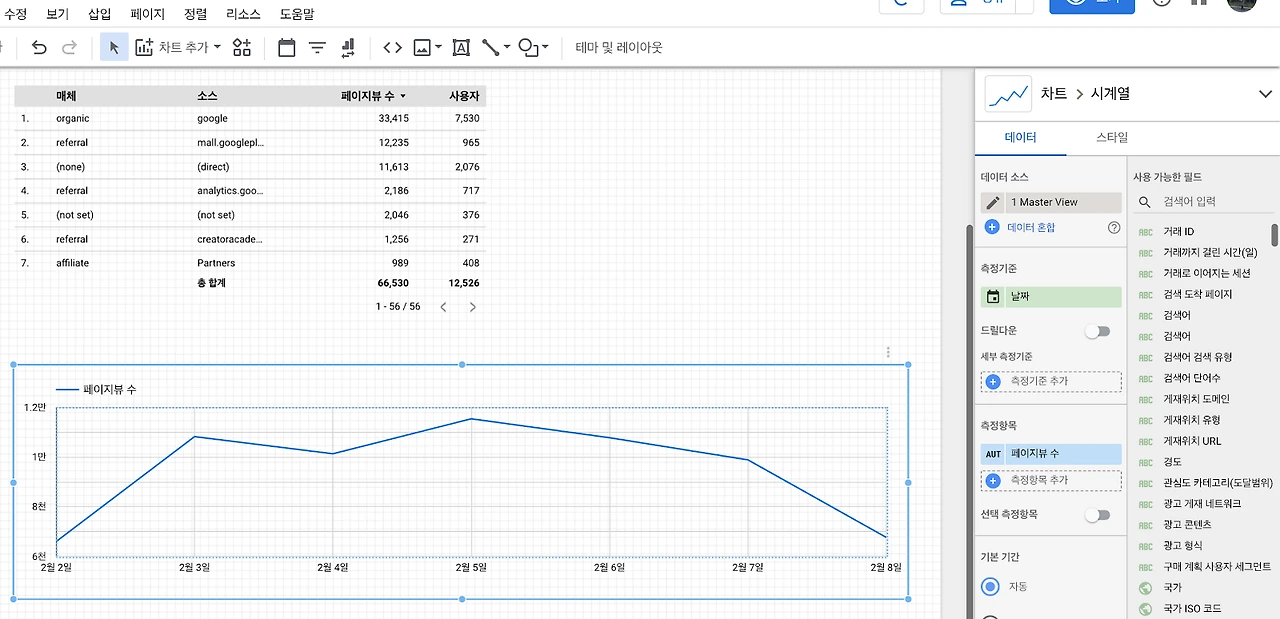Open the 정렬 menu

pos(196,14)
